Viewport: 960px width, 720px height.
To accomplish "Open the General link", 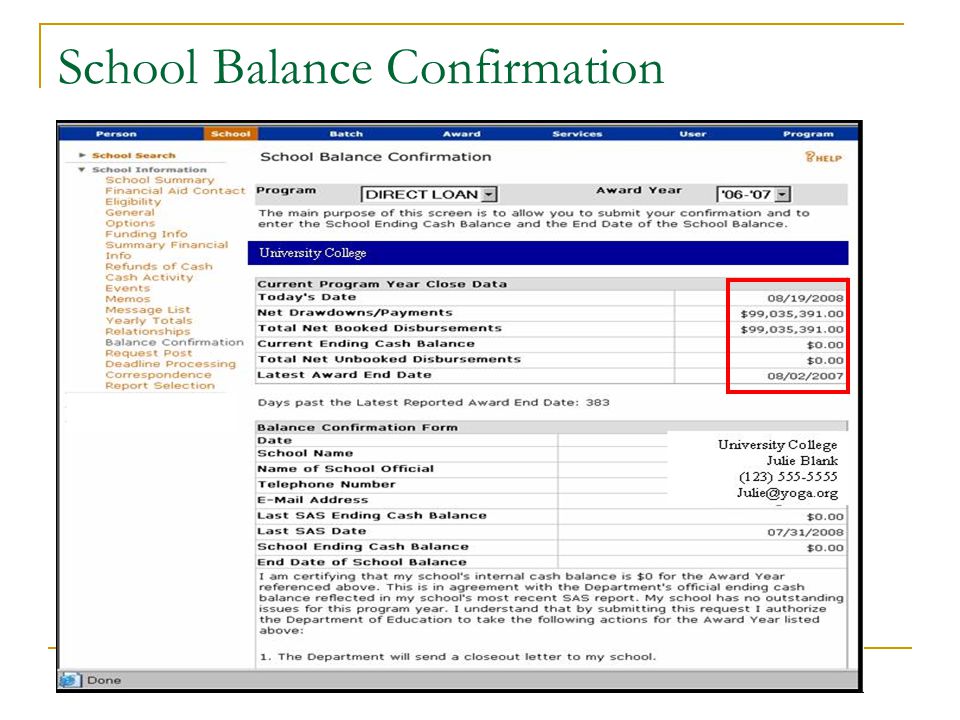I will point(130,212).
